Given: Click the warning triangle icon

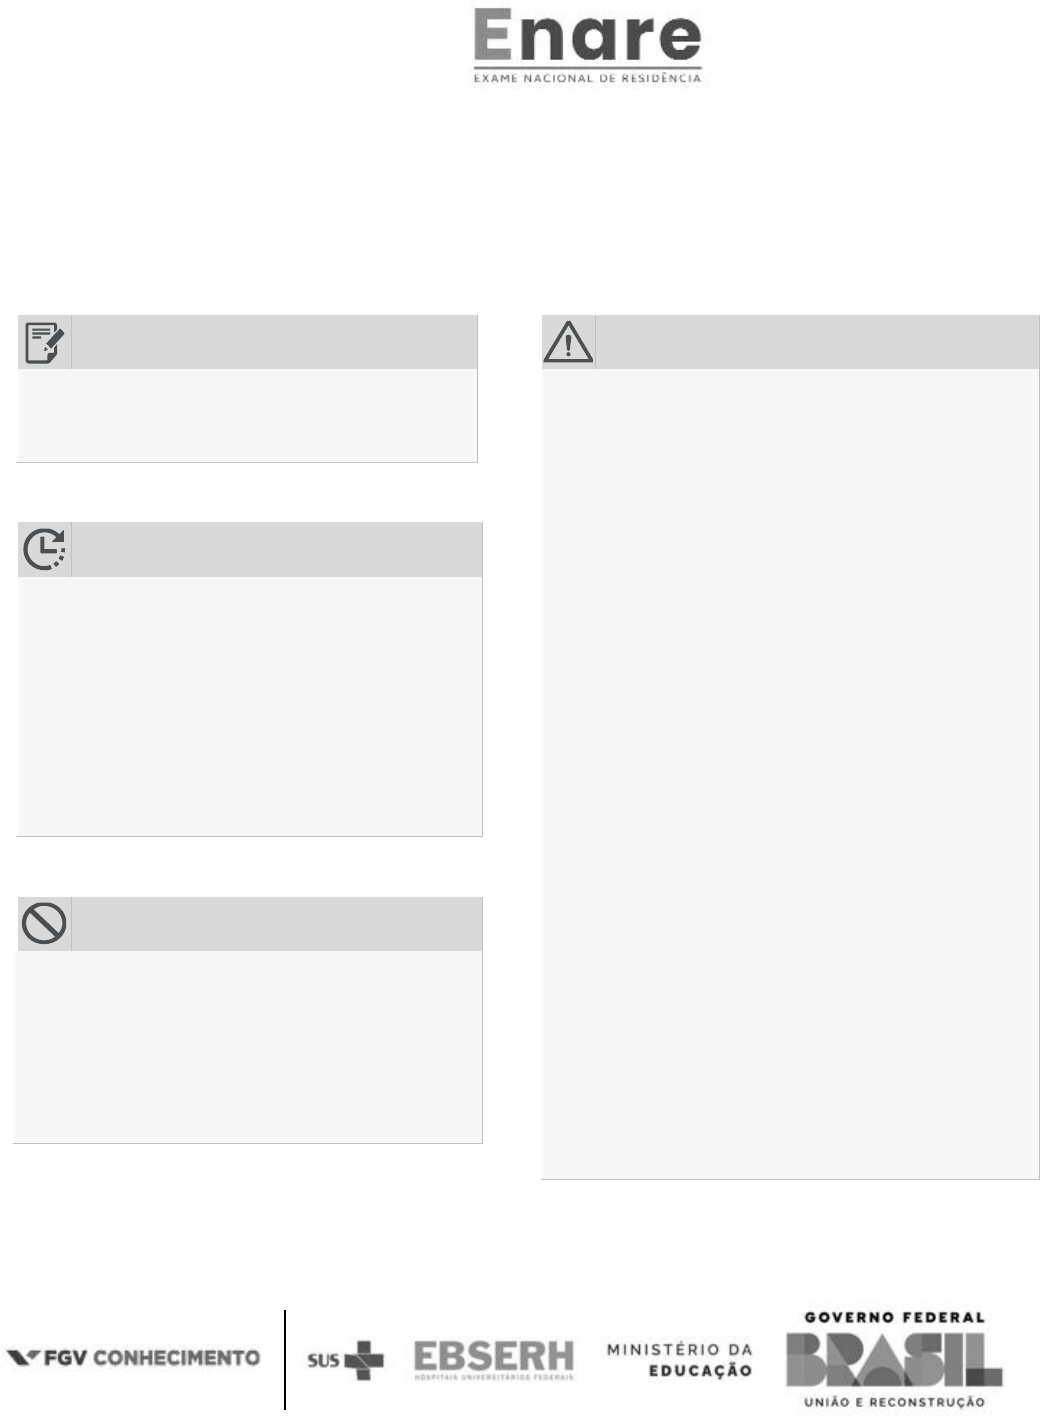Looking at the screenshot, I should point(568,343).
